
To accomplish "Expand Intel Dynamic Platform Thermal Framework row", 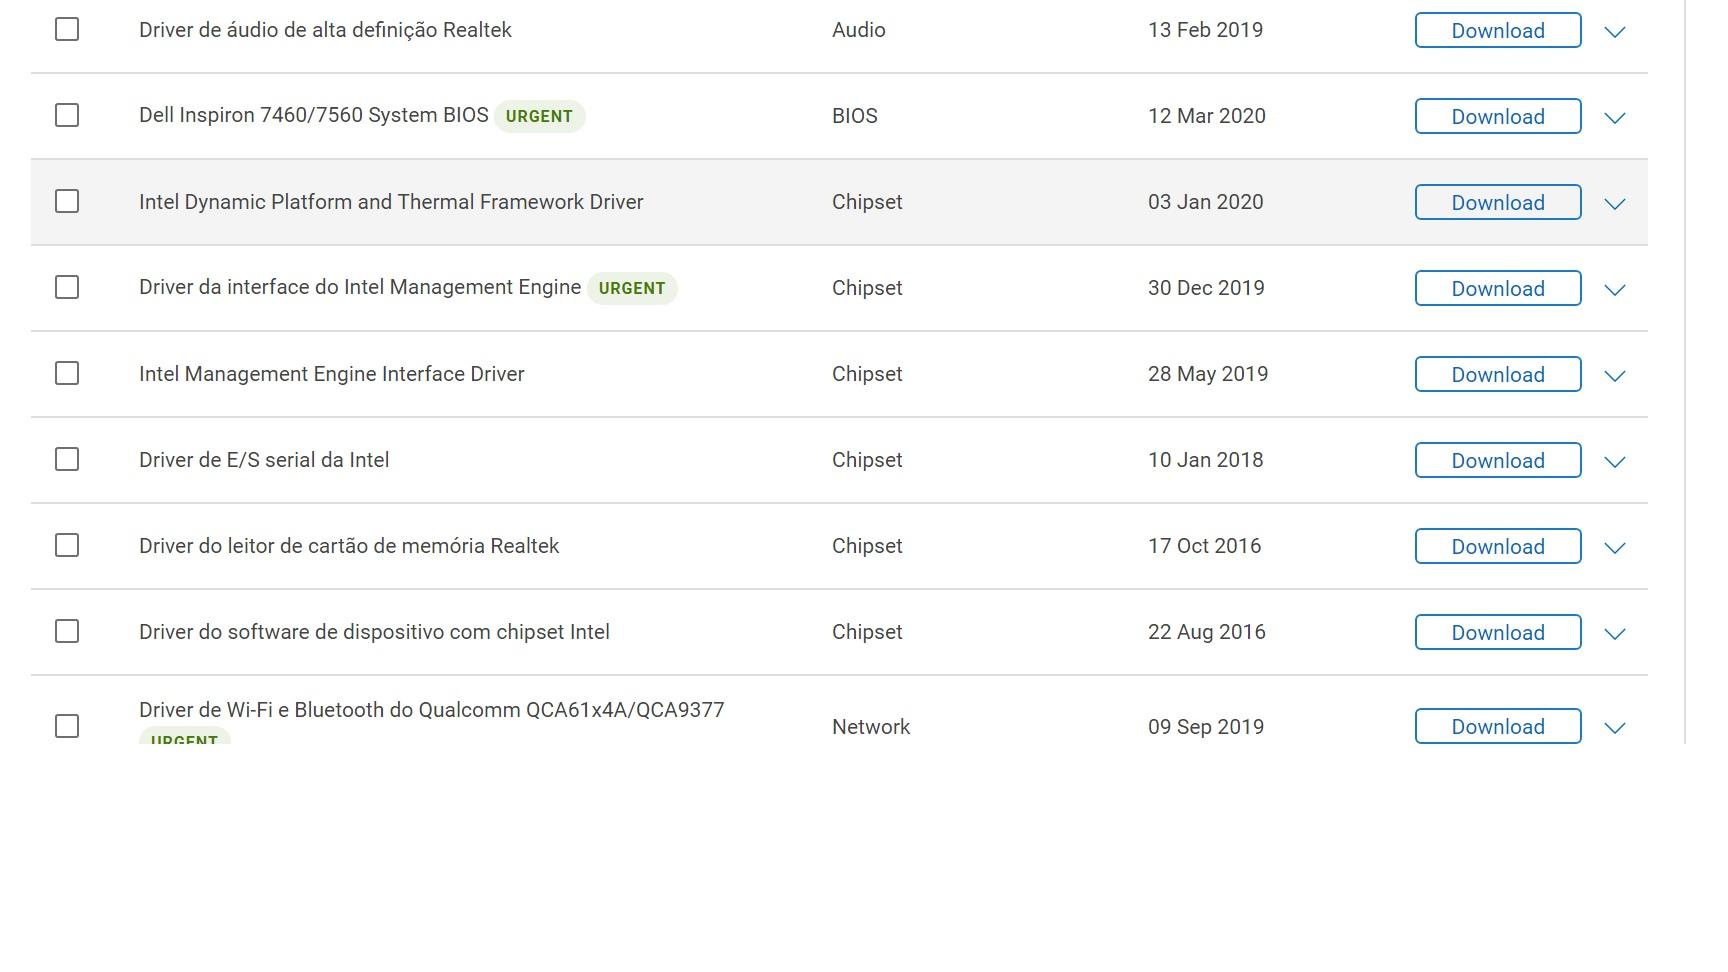I will pyautogui.click(x=1614, y=203).
